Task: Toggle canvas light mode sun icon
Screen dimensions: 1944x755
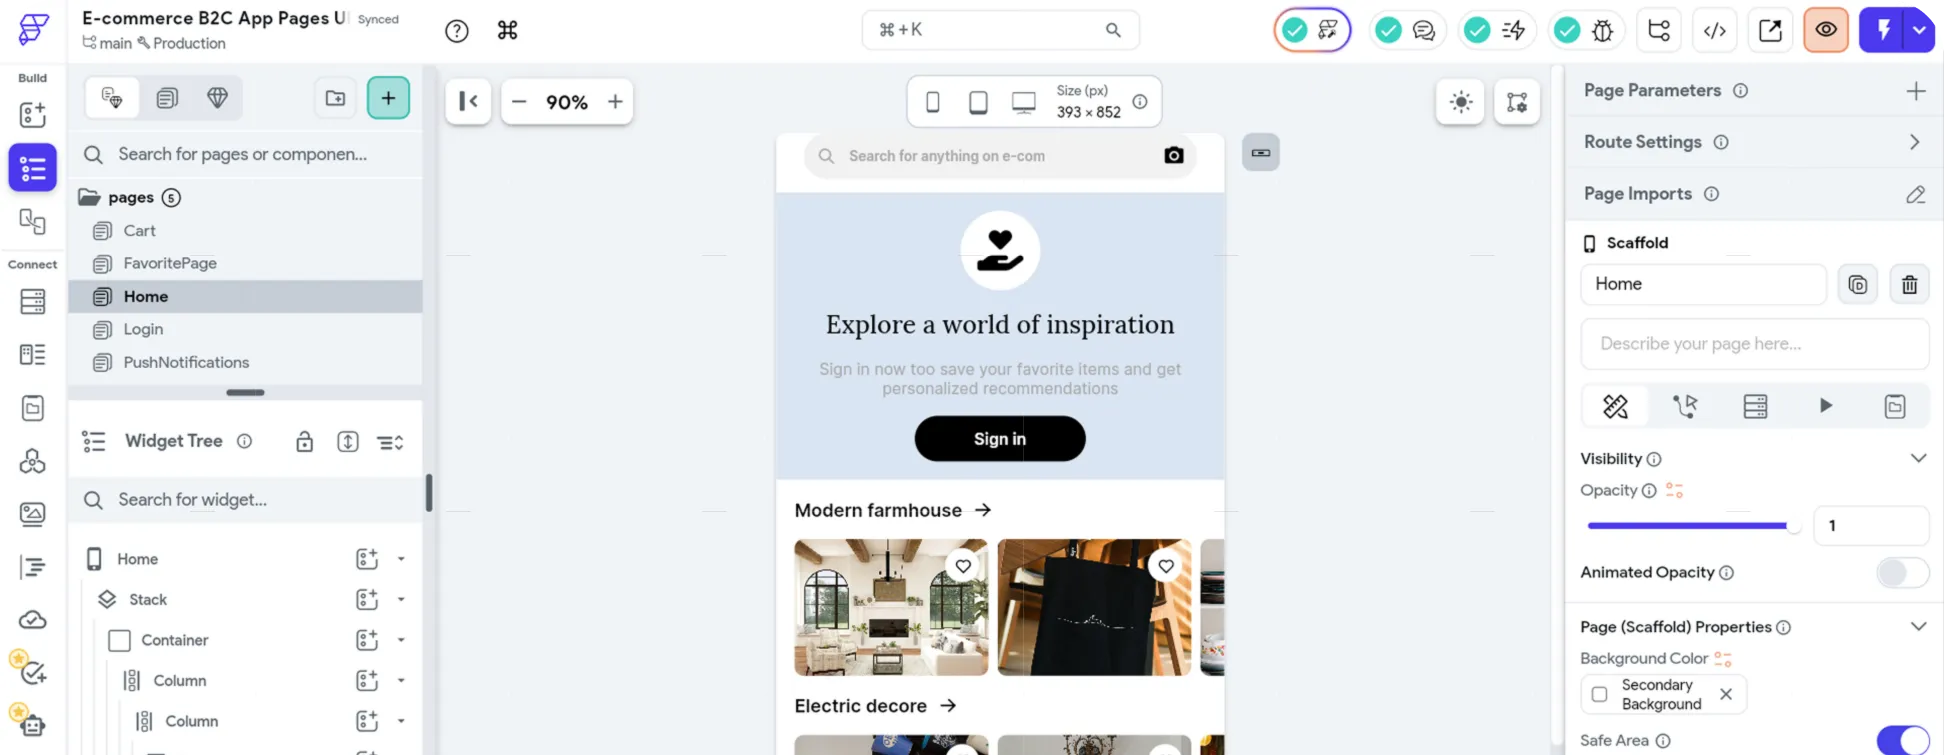Action: [1461, 102]
